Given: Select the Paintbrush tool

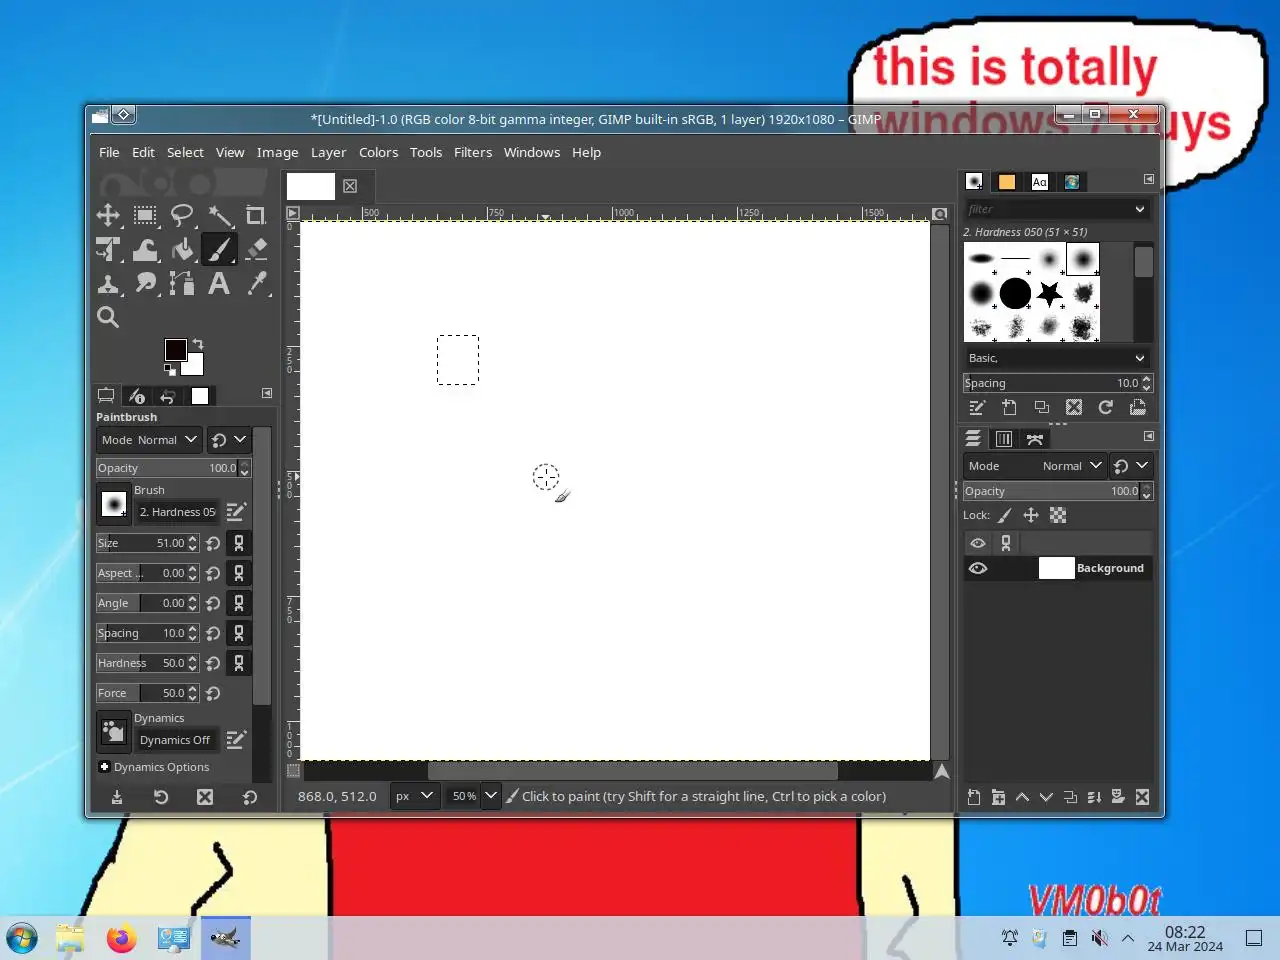Looking at the screenshot, I should pos(219,249).
